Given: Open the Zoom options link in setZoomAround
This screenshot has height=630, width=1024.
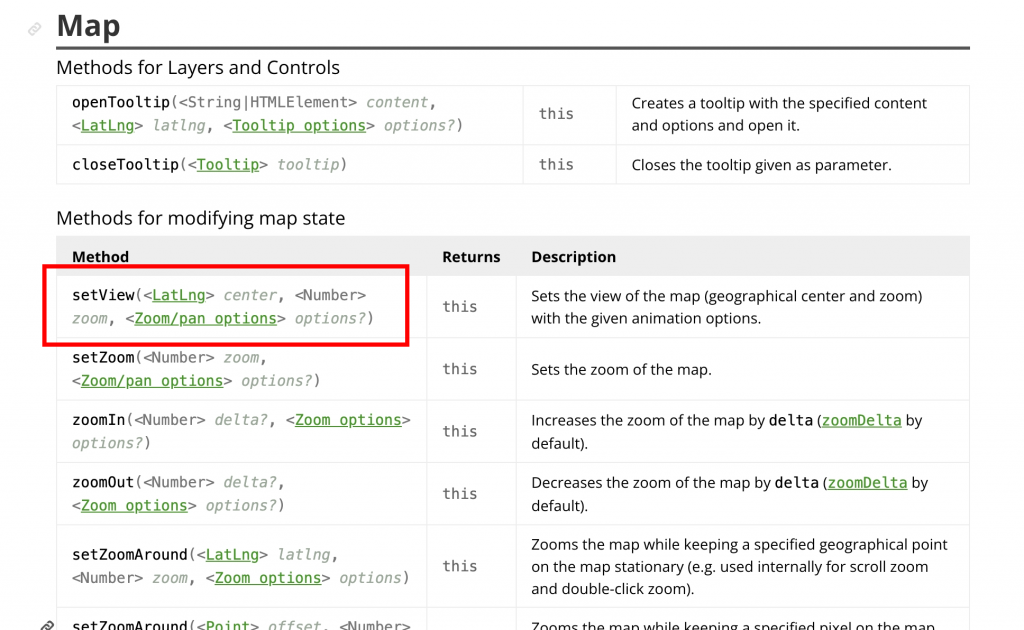Looking at the screenshot, I should pyautogui.click(x=268, y=578).
